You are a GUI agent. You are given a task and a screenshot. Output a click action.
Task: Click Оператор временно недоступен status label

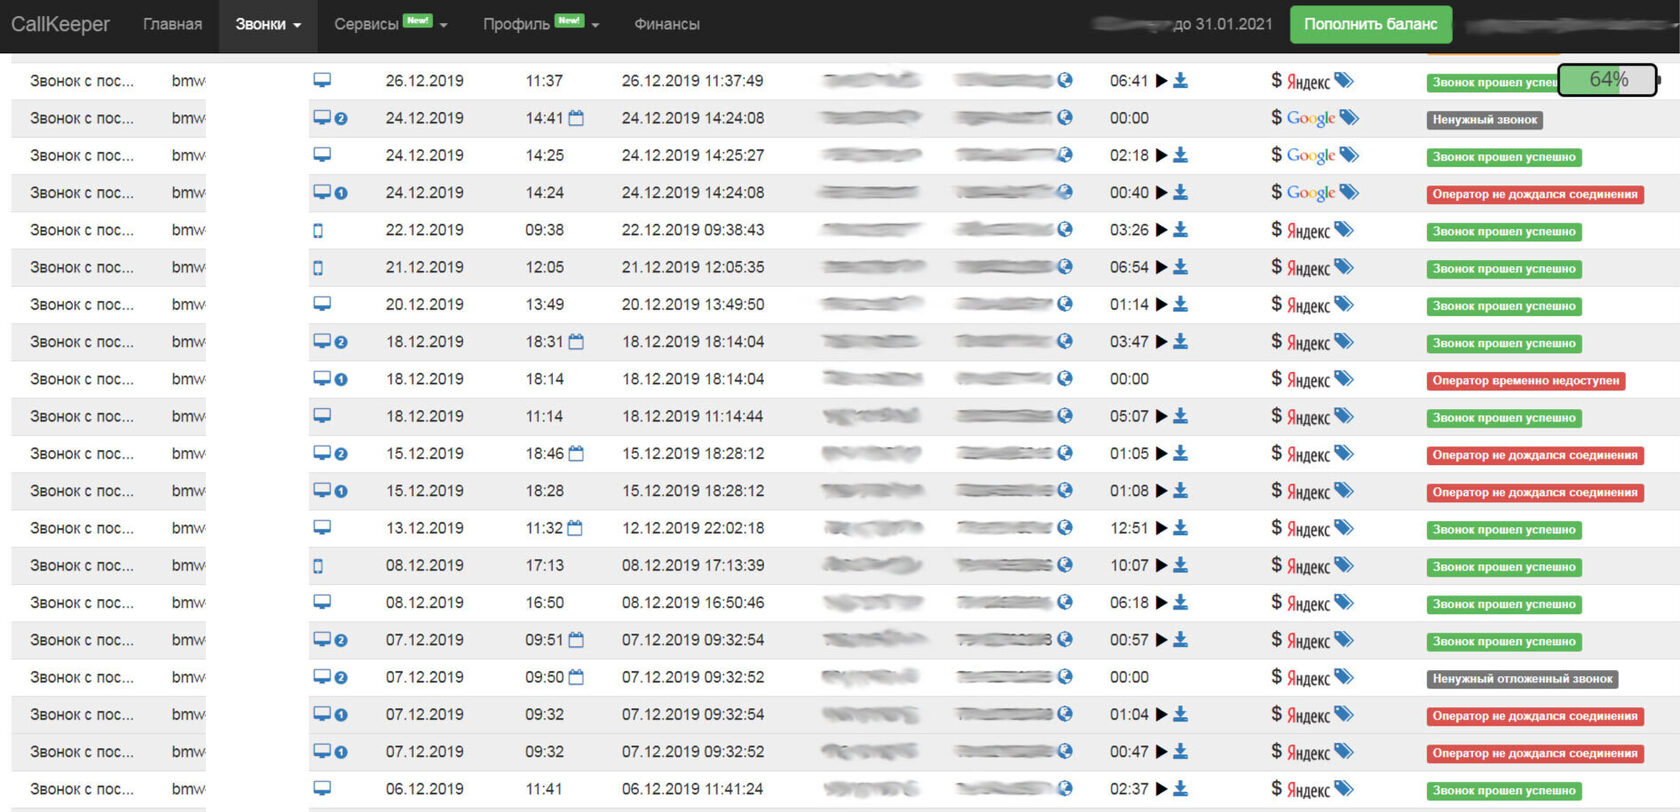[1526, 381]
